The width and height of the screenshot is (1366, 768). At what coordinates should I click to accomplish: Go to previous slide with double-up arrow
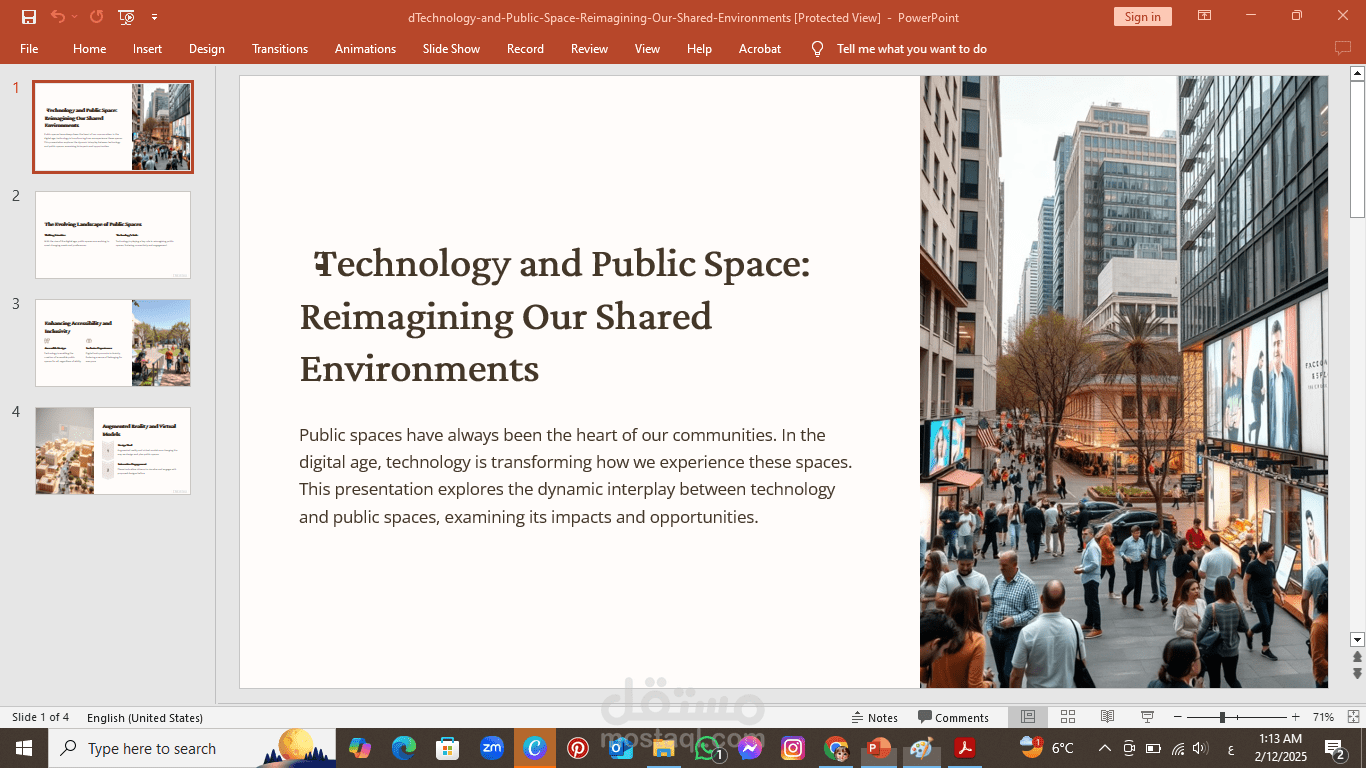tap(1357, 657)
